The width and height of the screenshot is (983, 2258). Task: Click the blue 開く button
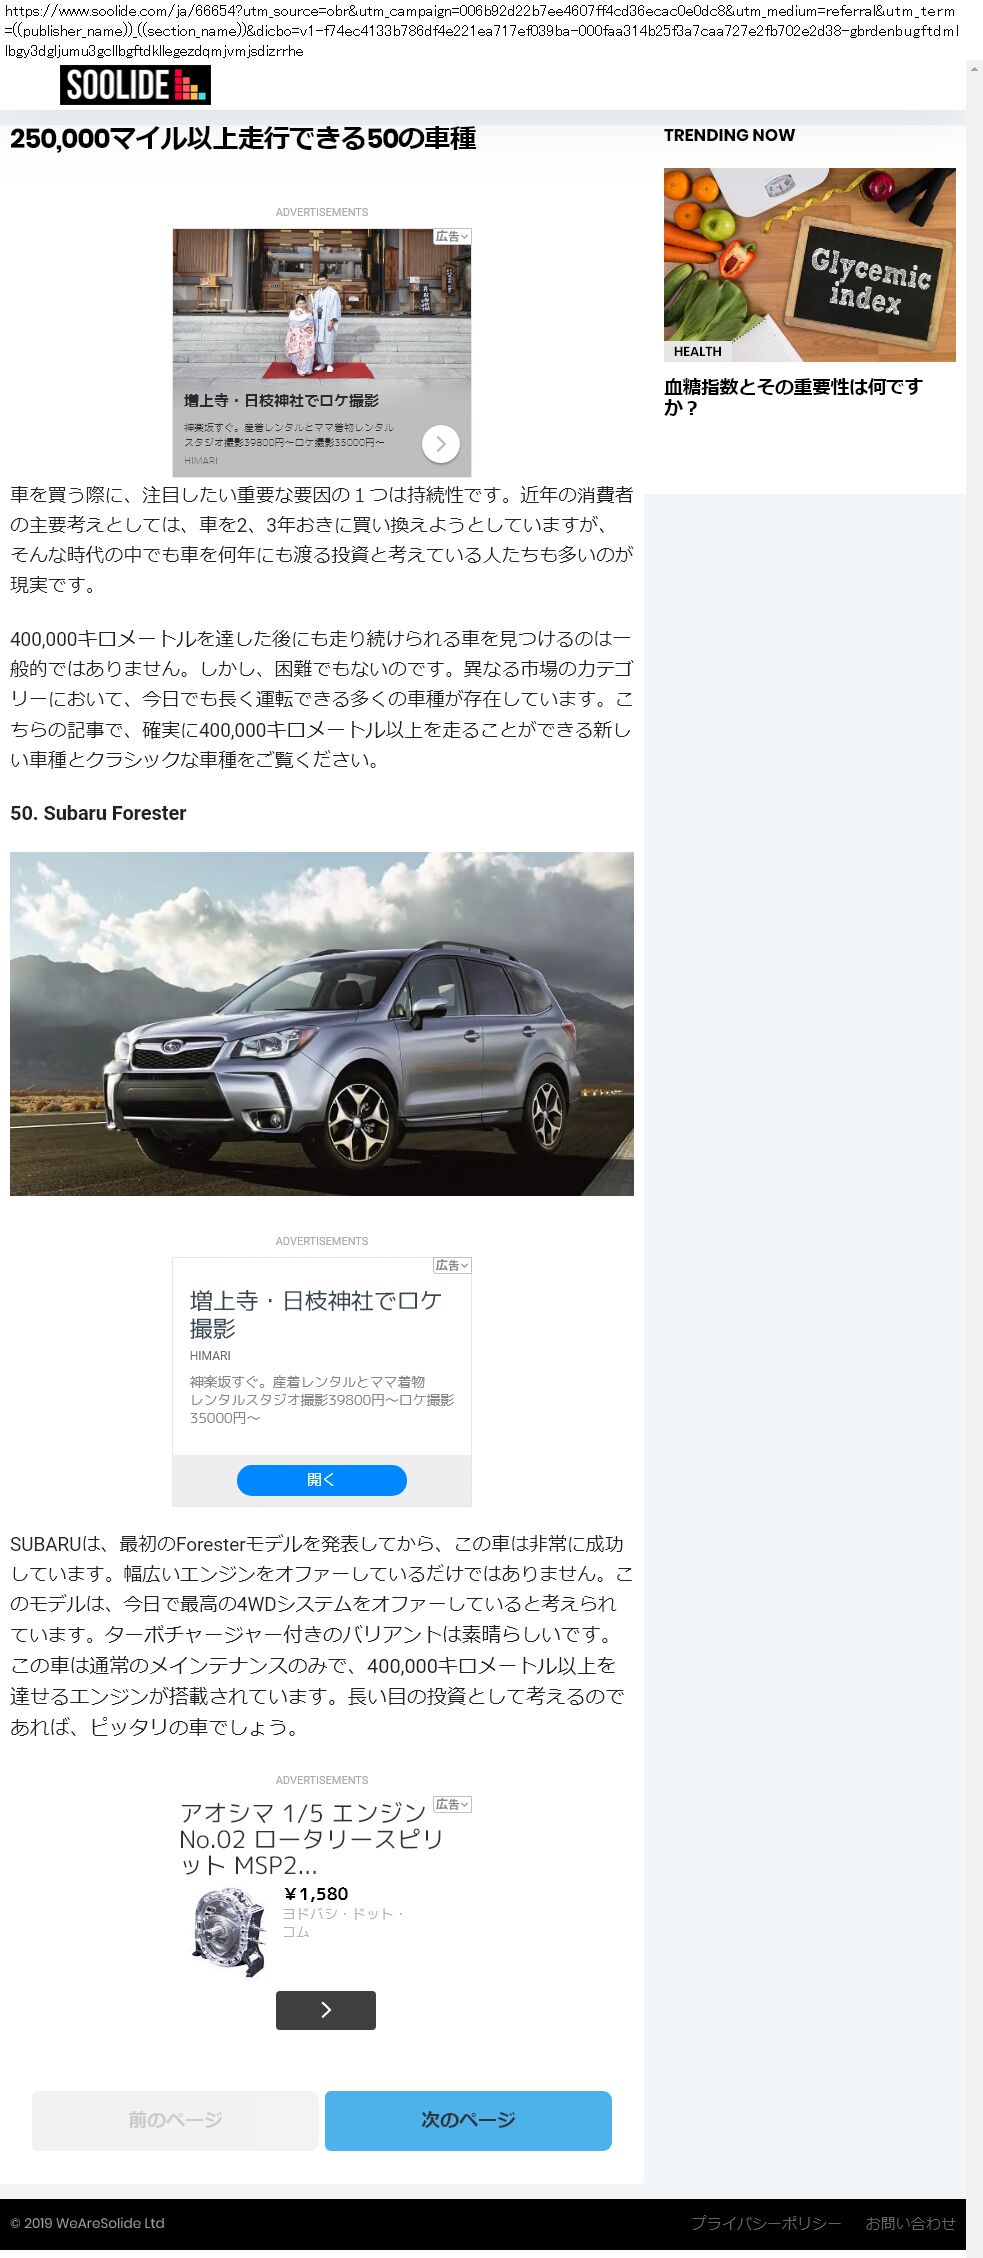click(x=322, y=1480)
